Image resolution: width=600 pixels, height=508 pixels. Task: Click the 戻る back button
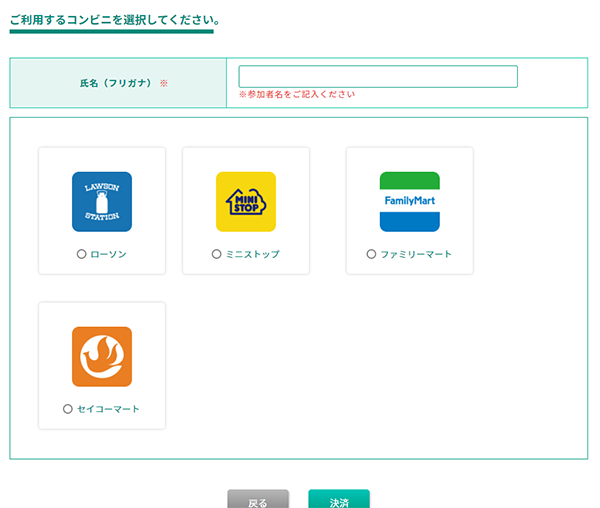[258, 500]
